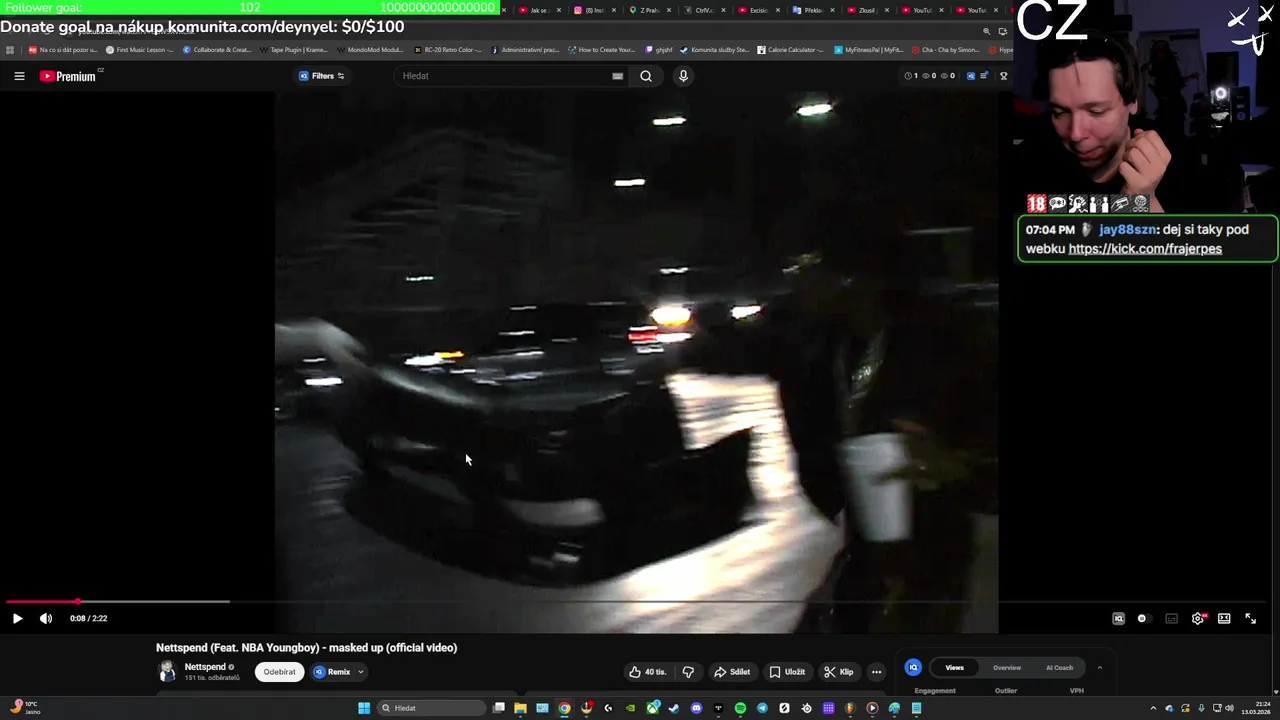Viewport: 1280px width, 720px height.
Task: Create a clip with Klip button
Action: pyautogui.click(x=838, y=672)
